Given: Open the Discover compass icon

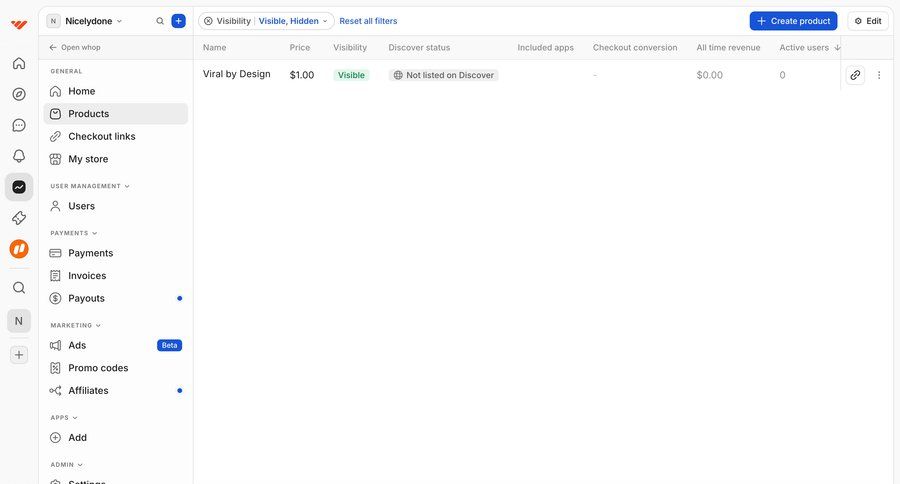Looking at the screenshot, I should (x=19, y=94).
